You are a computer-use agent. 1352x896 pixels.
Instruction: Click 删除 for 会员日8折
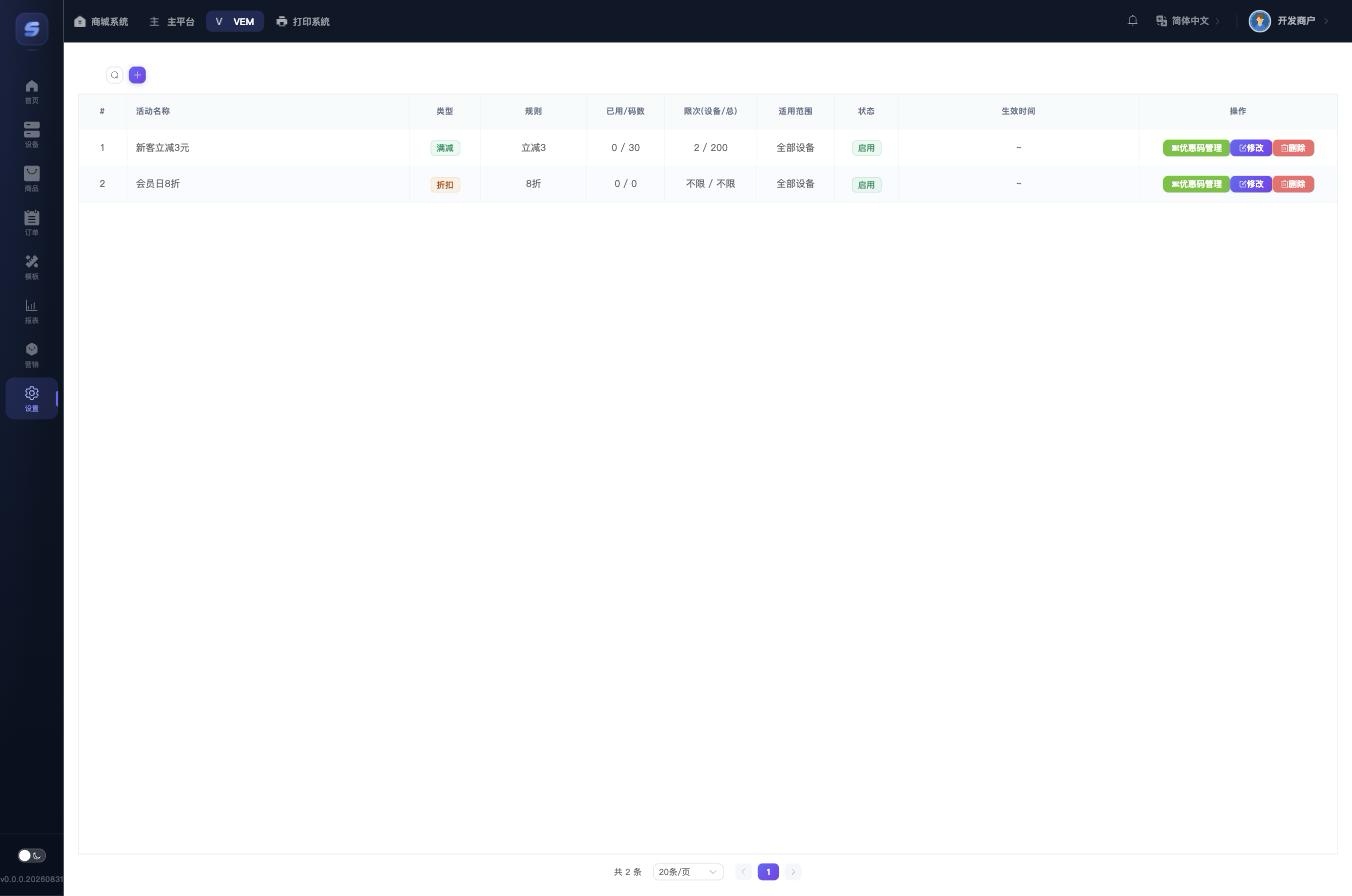coord(1293,184)
